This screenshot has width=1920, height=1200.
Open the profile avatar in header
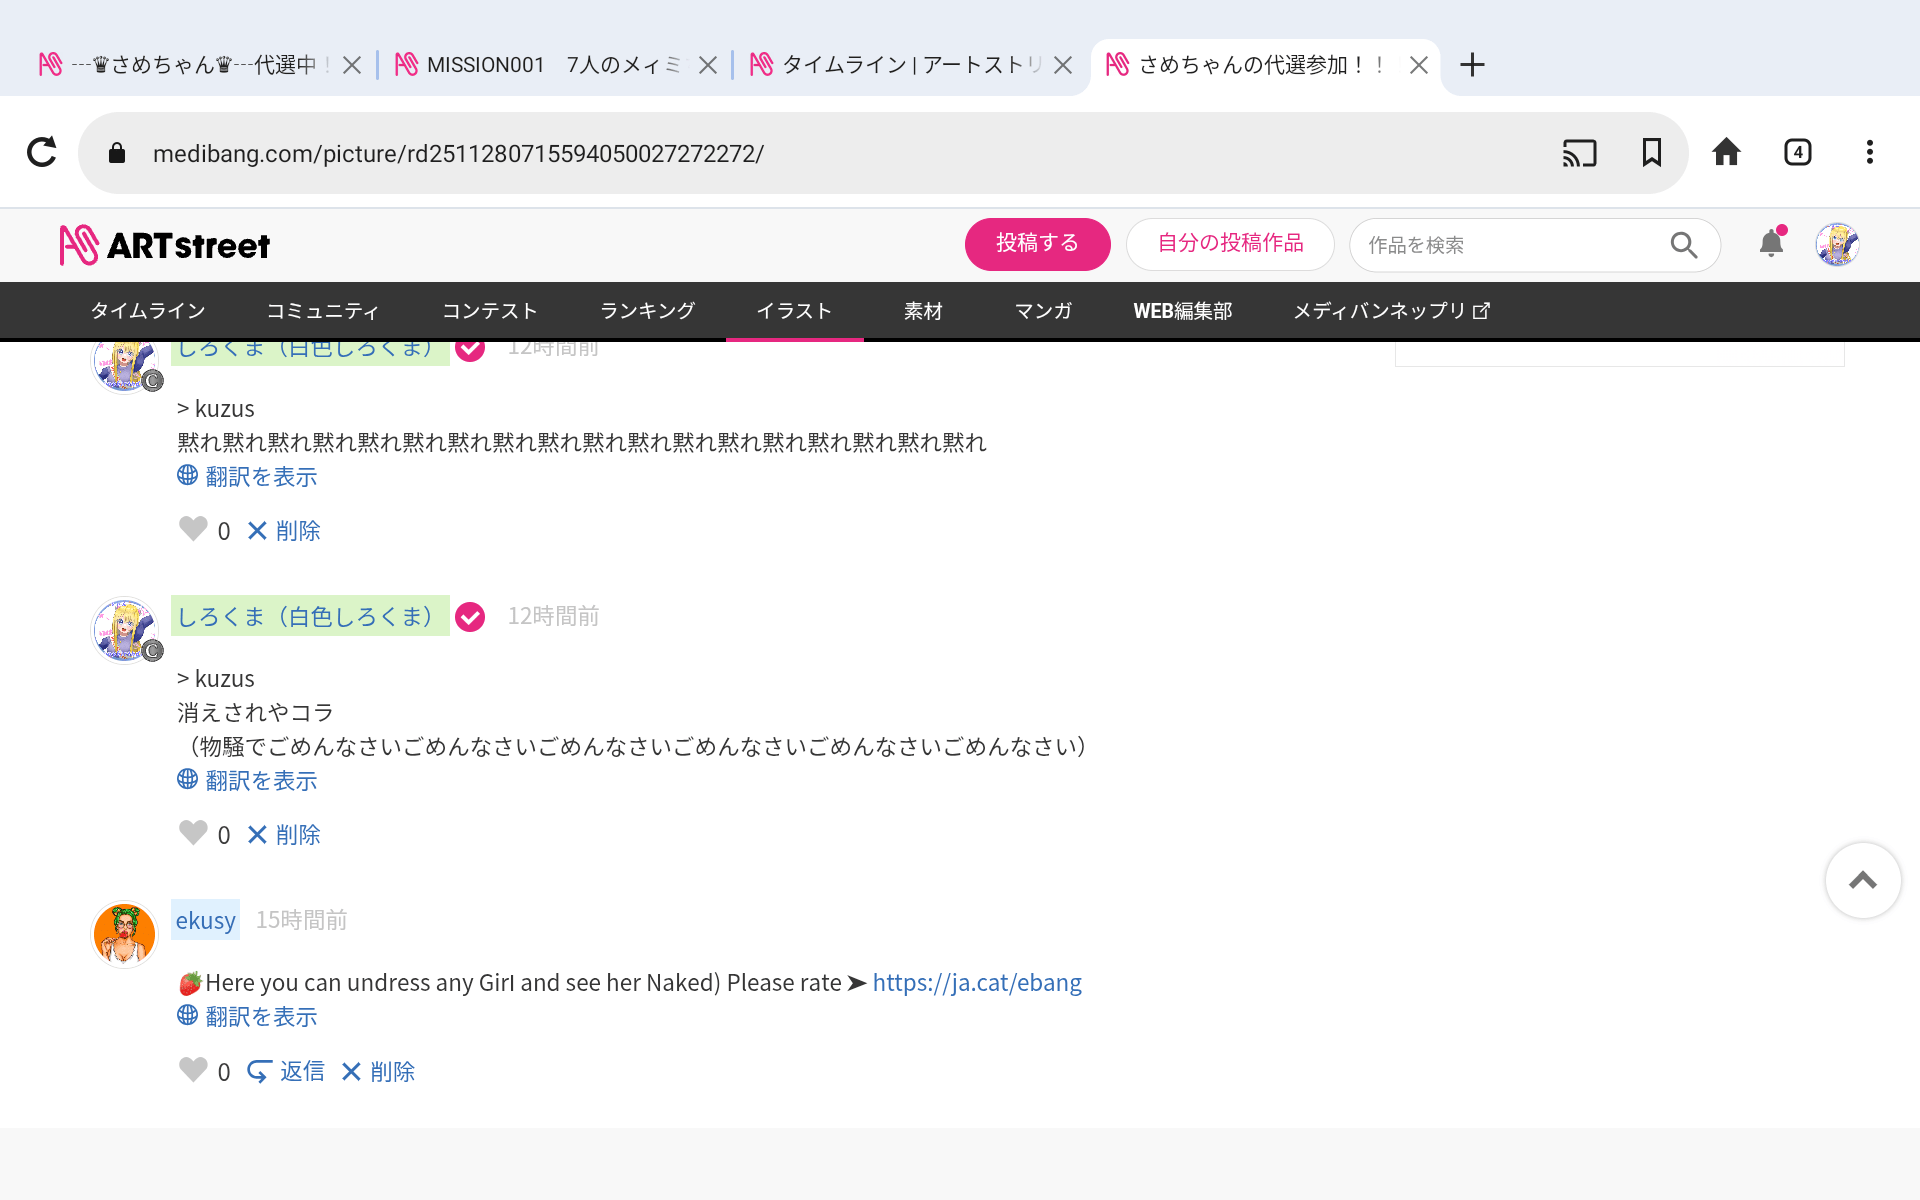(1837, 244)
